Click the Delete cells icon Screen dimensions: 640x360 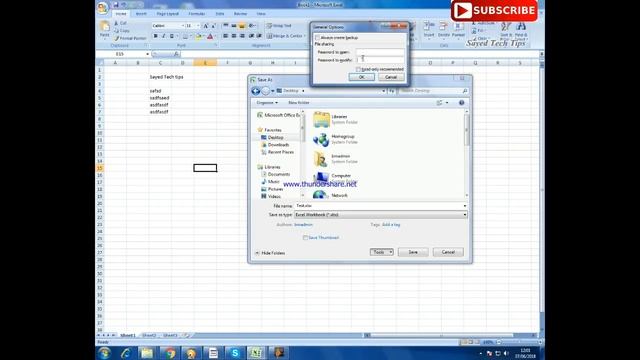point(443,27)
